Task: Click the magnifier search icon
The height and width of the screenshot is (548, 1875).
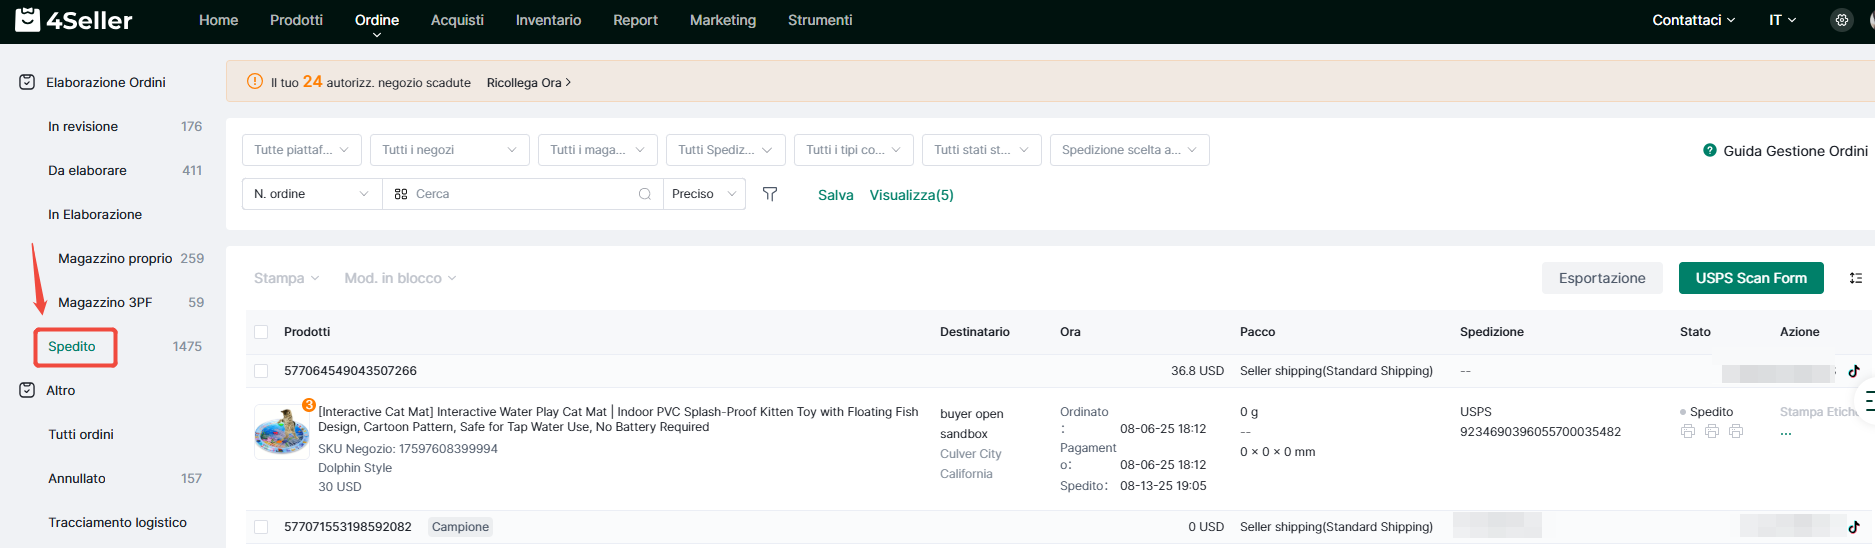Action: pos(645,194)
